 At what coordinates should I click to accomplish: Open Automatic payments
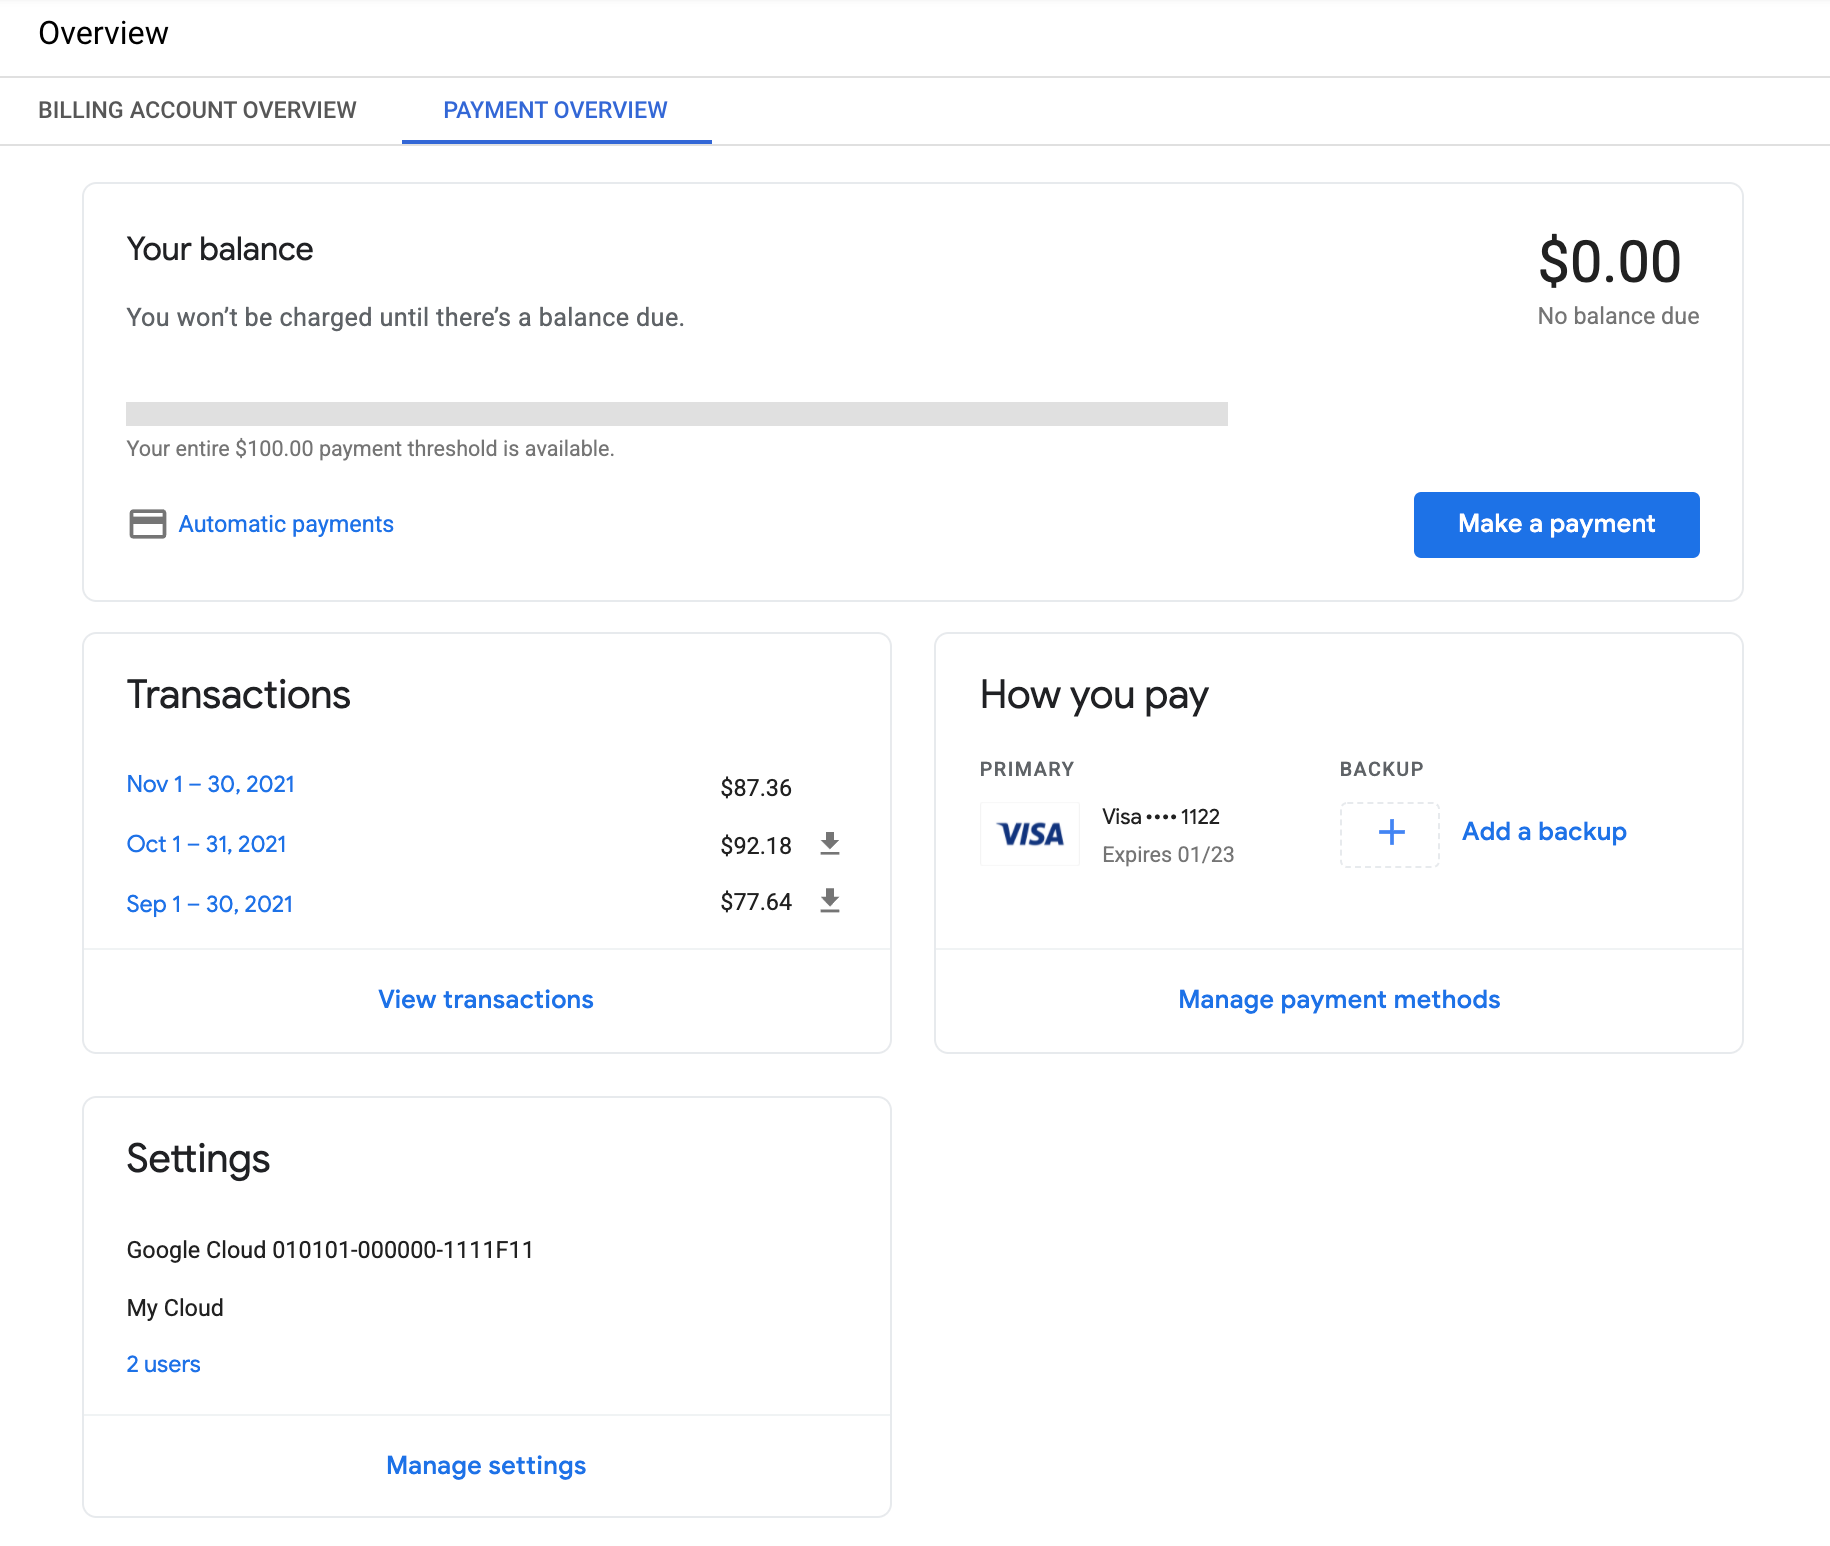pos(285,523)
